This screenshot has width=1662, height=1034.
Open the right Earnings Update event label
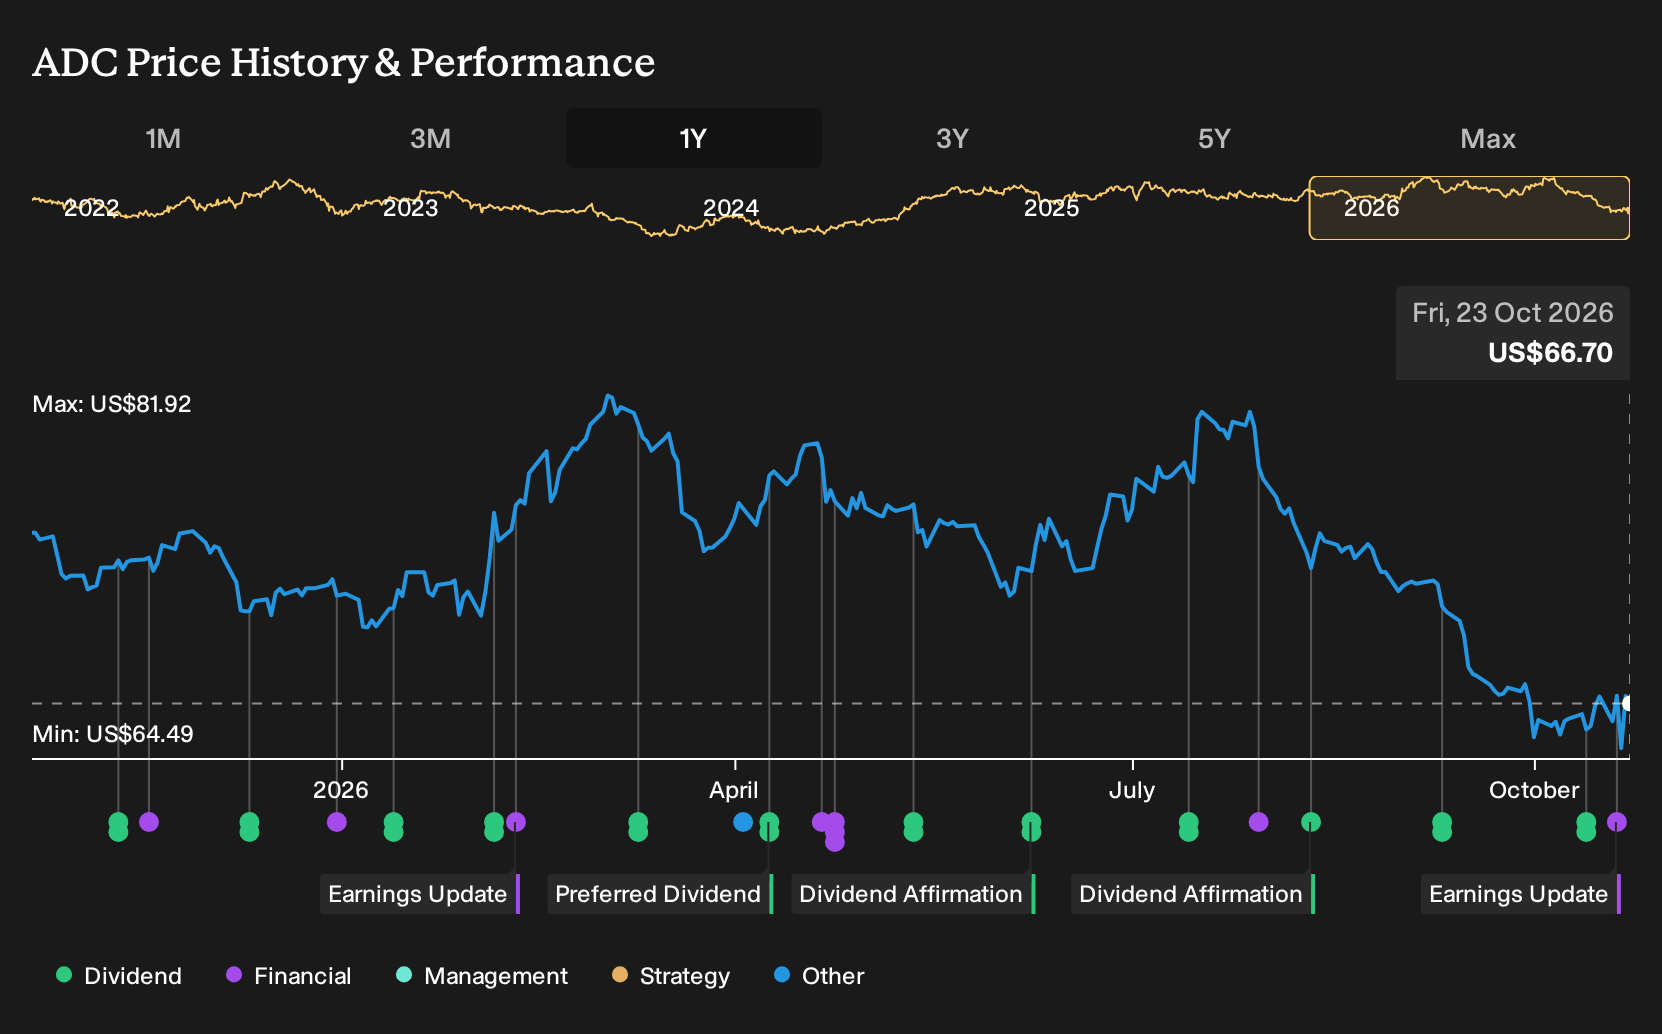tap(1521, 894)
